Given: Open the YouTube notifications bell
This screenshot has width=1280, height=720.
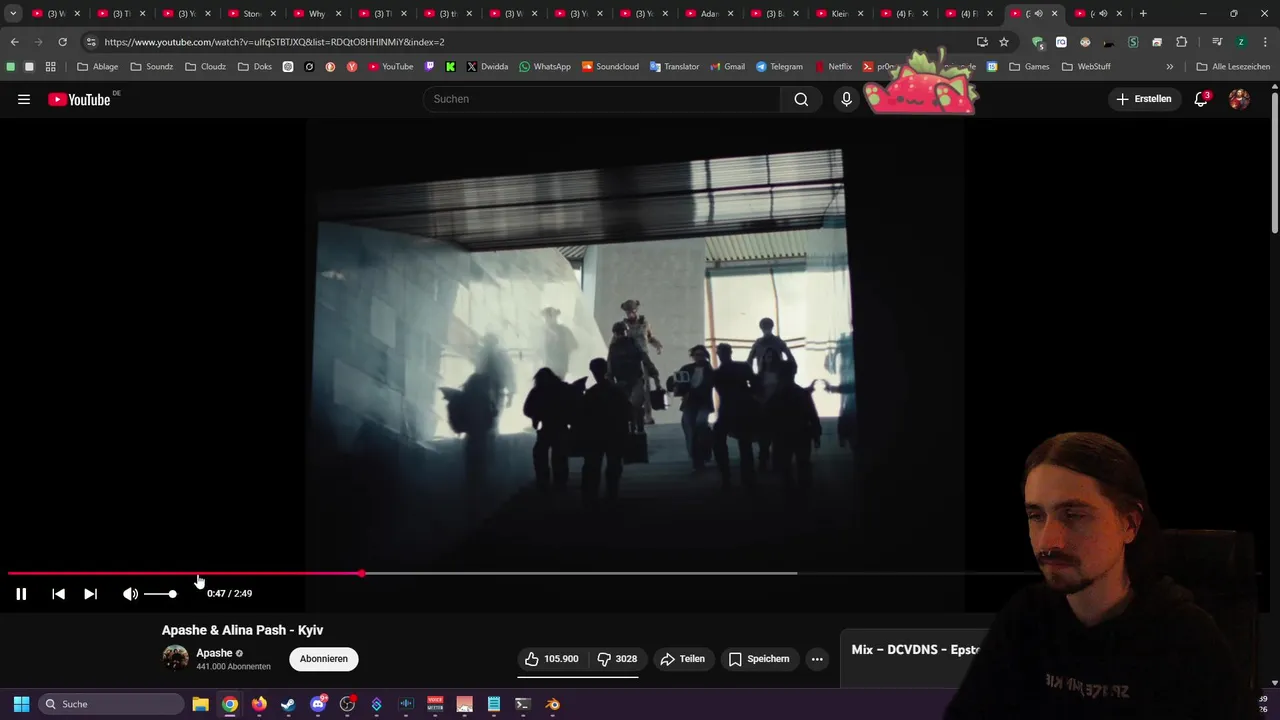Looking at the screenshot, I should pyautogui.click(x=1201, y=99).
